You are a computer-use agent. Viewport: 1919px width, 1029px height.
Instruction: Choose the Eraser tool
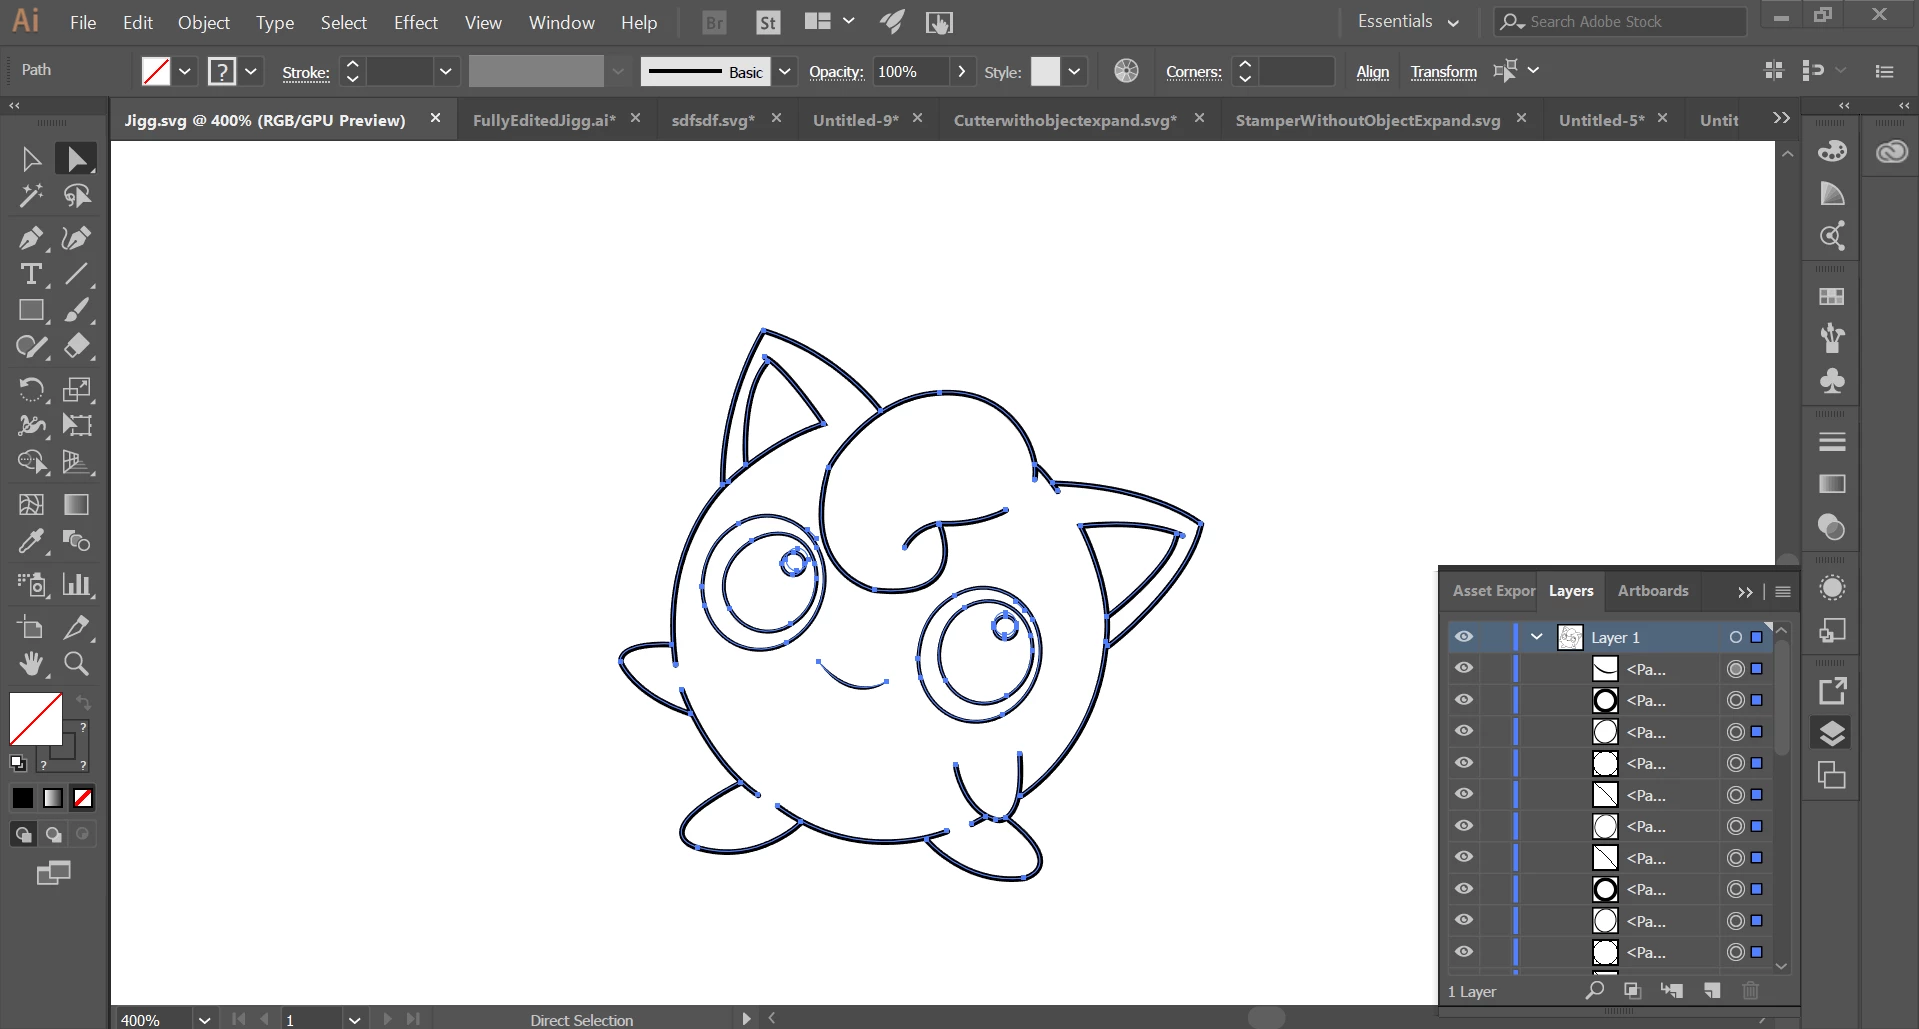pyautogui.click(x=76, y=346)
